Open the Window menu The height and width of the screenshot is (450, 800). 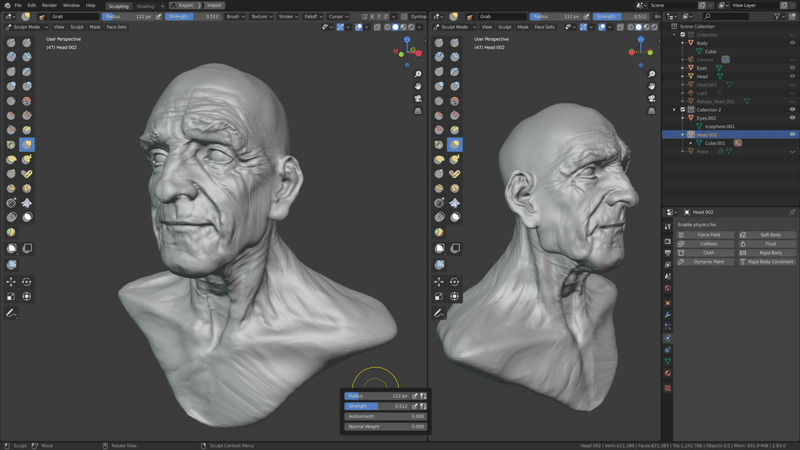[71, 5]
